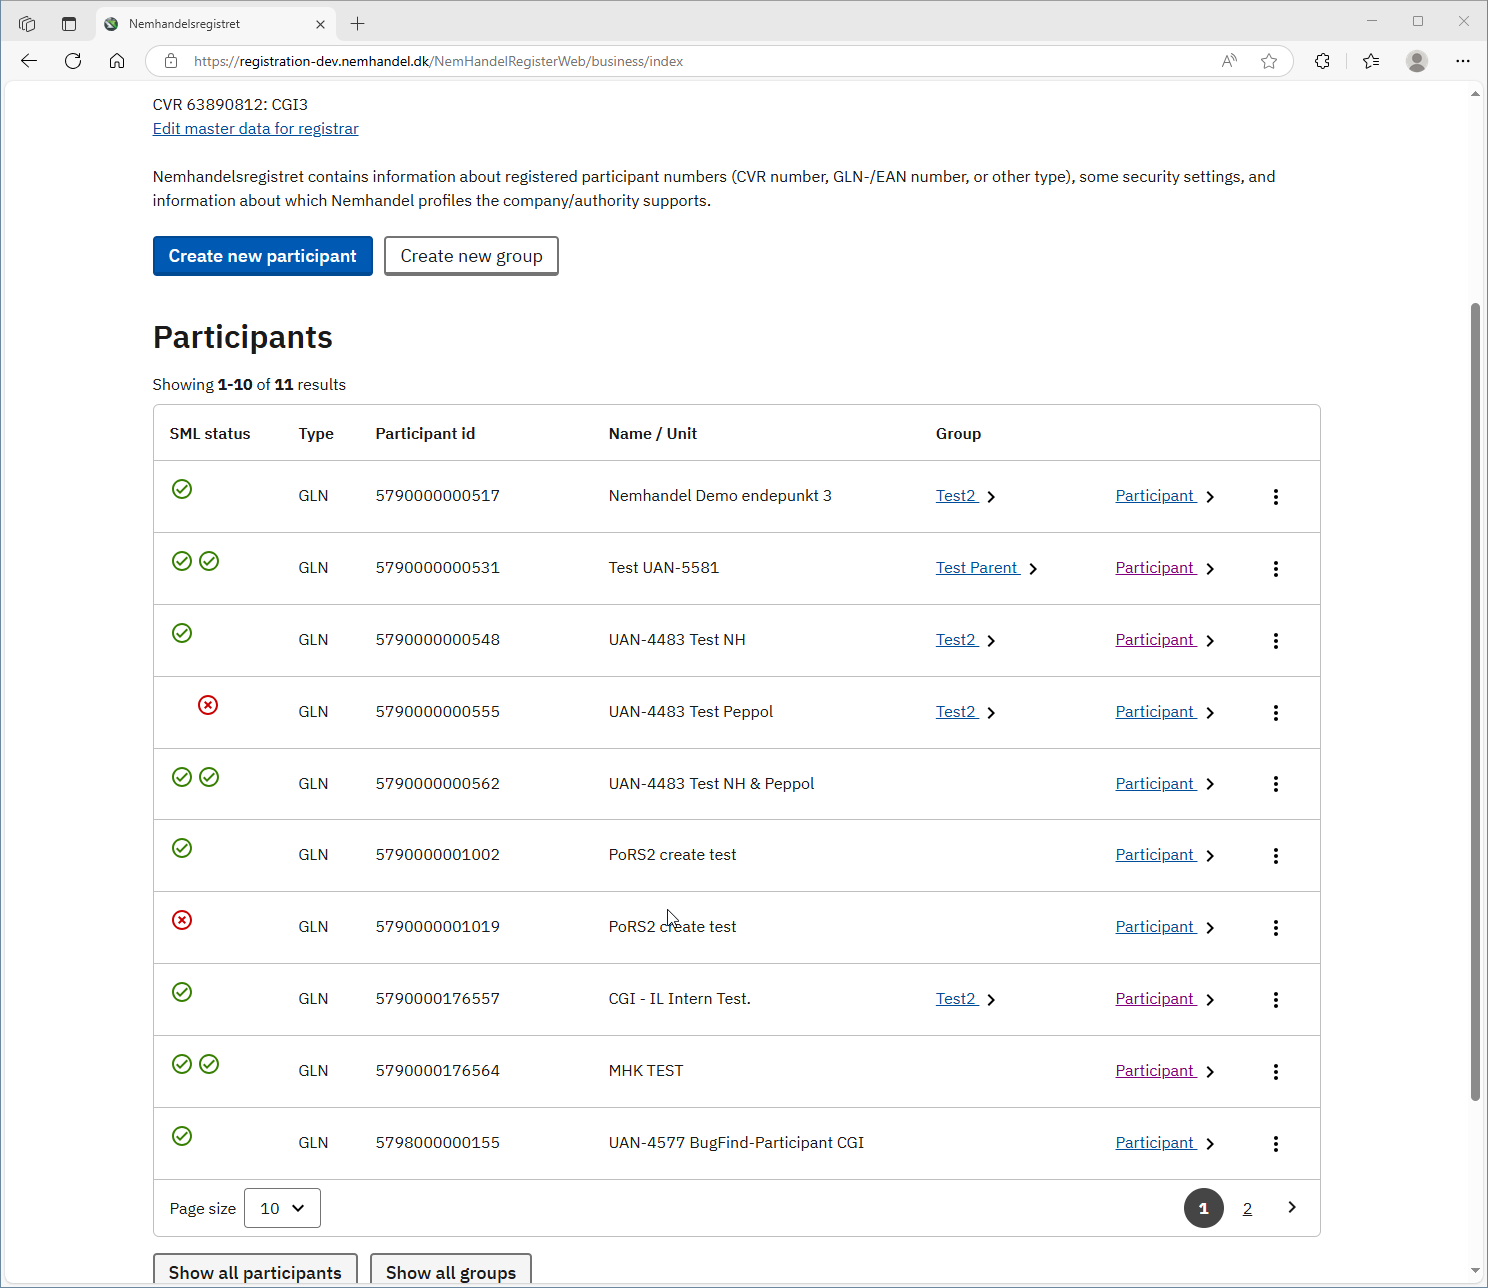Open actions menu for UAN-4483 Test NH row
Image resolution: width=1488 pixels, height=1288 pixels.
1275,641
